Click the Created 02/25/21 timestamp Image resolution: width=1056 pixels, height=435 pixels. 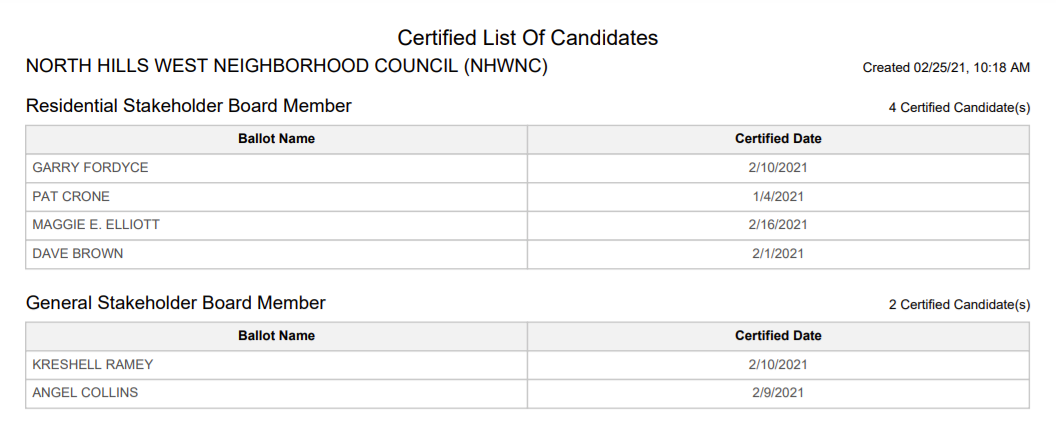click(x=946, y=67)
